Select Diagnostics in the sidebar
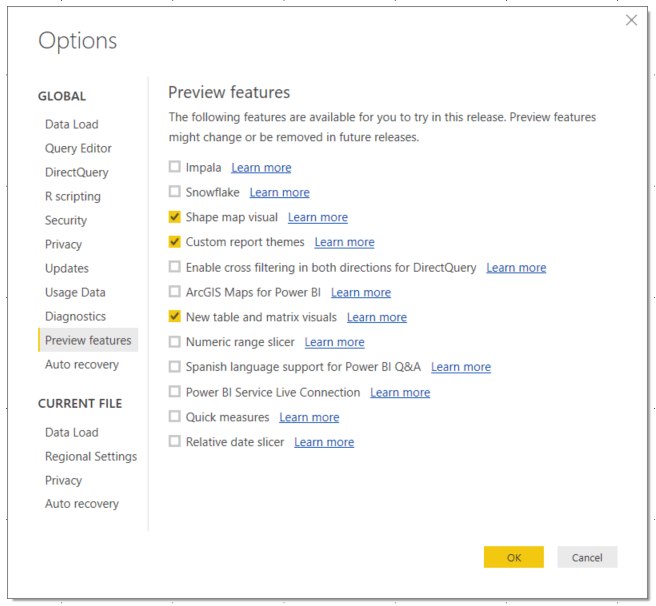This screenshot has height=606, width=656. [x=75, y=316]
